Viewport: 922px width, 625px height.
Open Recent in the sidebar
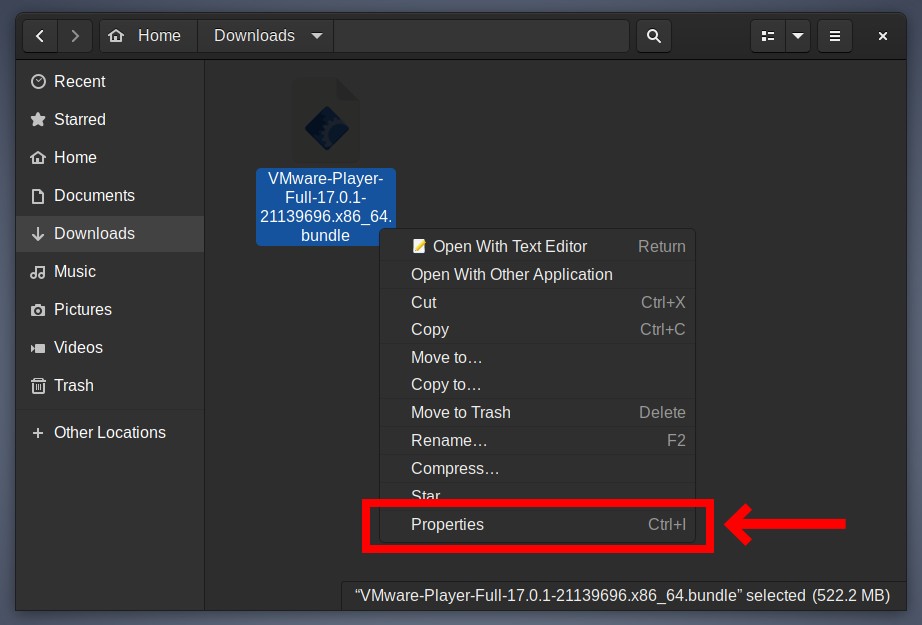[110, 81]
